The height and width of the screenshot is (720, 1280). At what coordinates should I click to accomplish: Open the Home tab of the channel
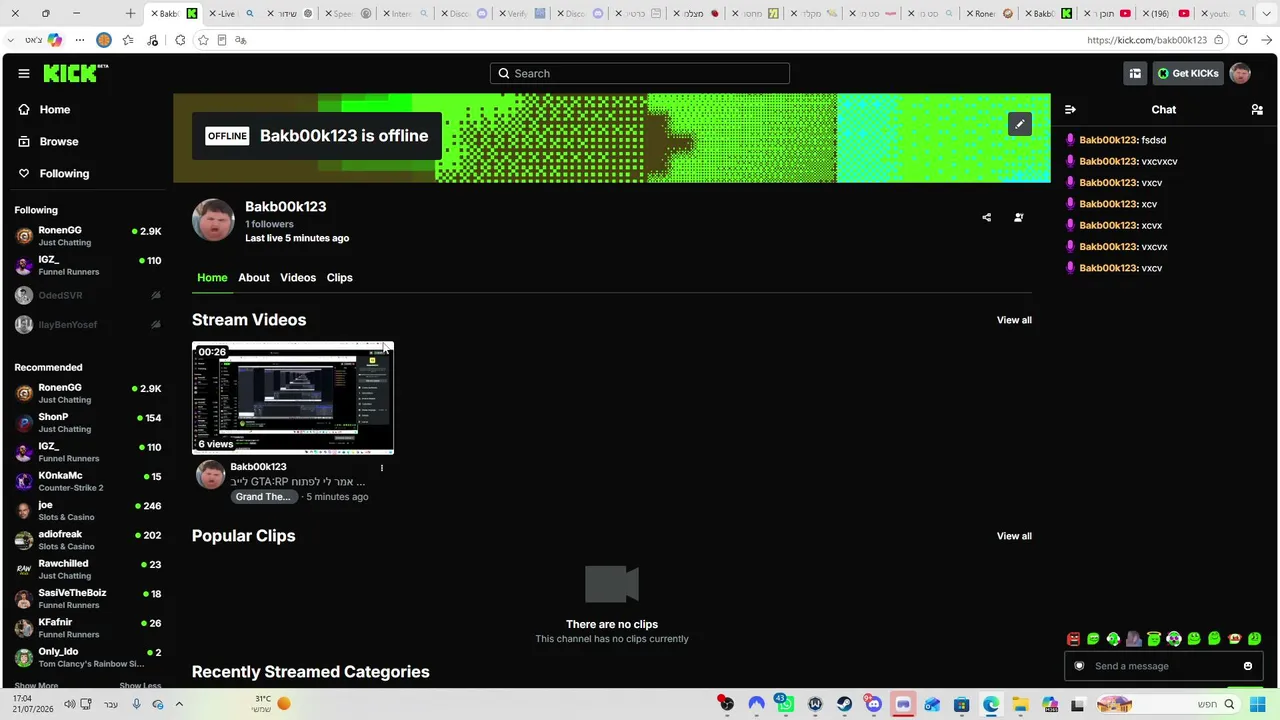(x=212, y=278)
